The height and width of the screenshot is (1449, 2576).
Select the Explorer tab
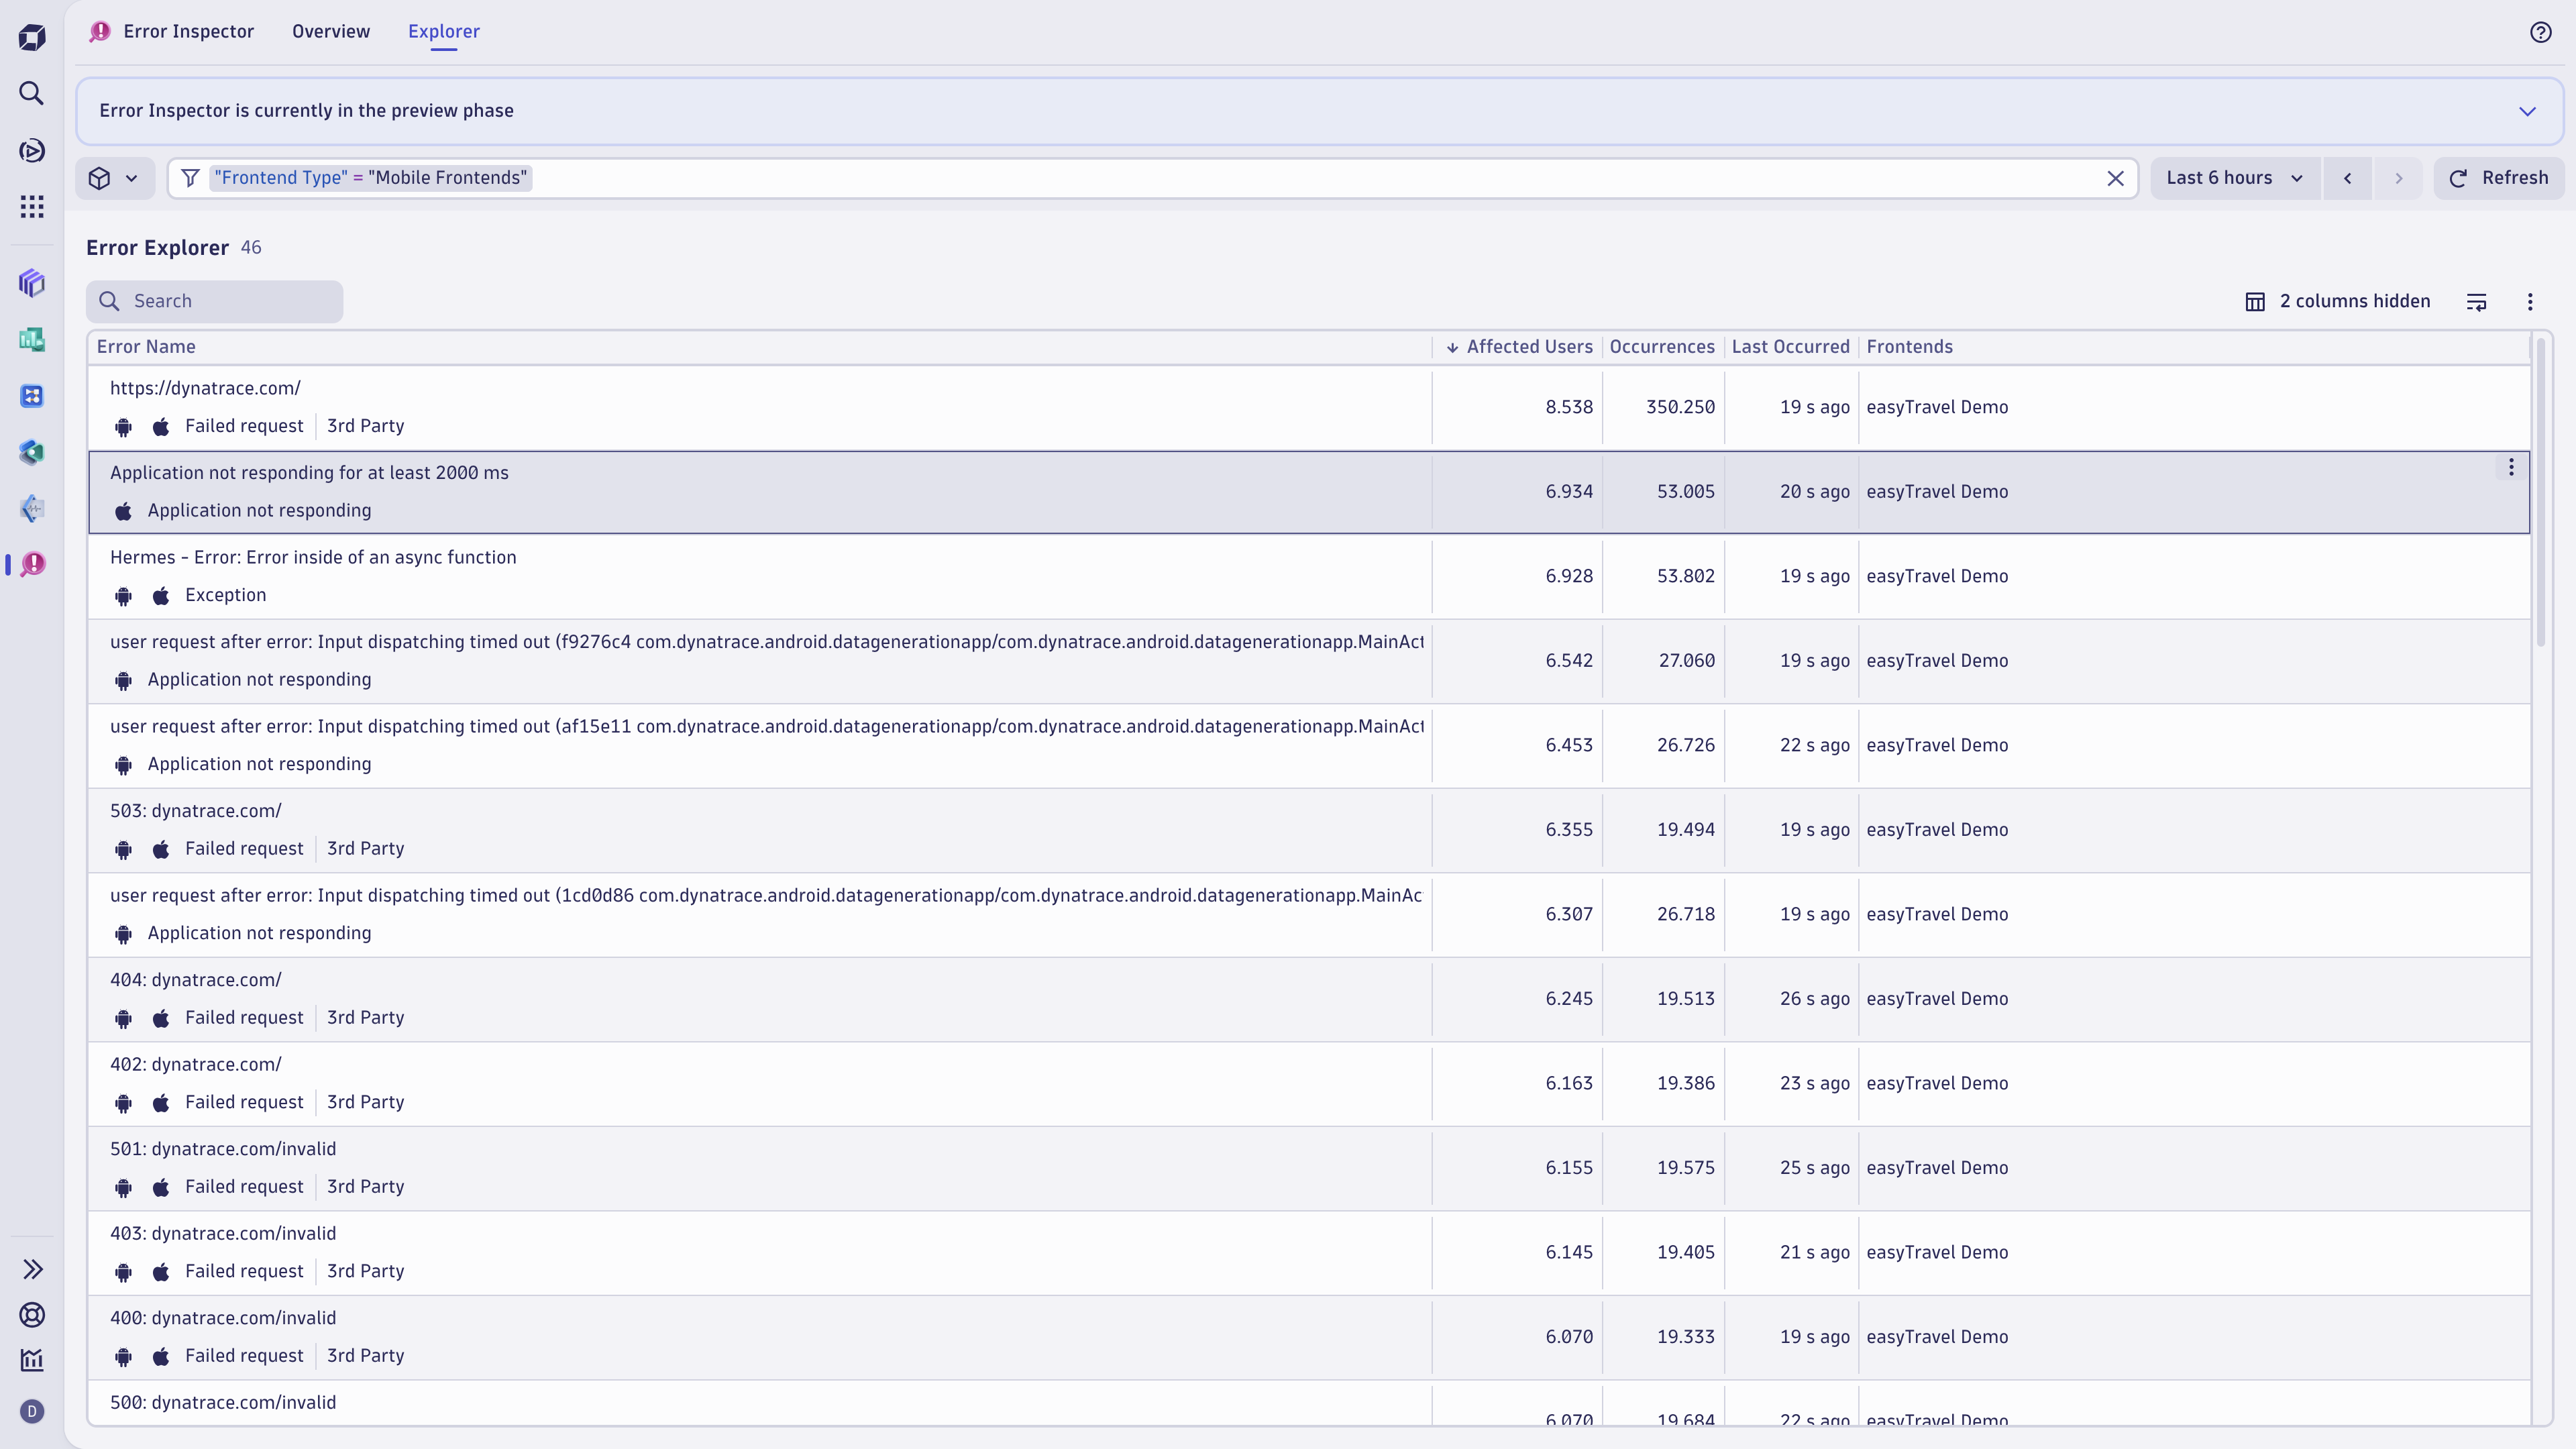(x=444, y=31)
